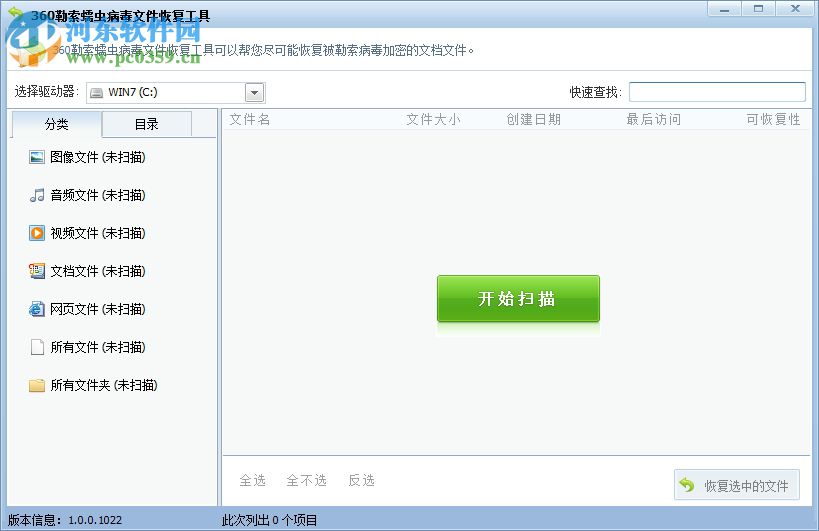Select 所有文件 (未扫描) category
Viewport: 819px width, 531px height.
tap(87, 347)
